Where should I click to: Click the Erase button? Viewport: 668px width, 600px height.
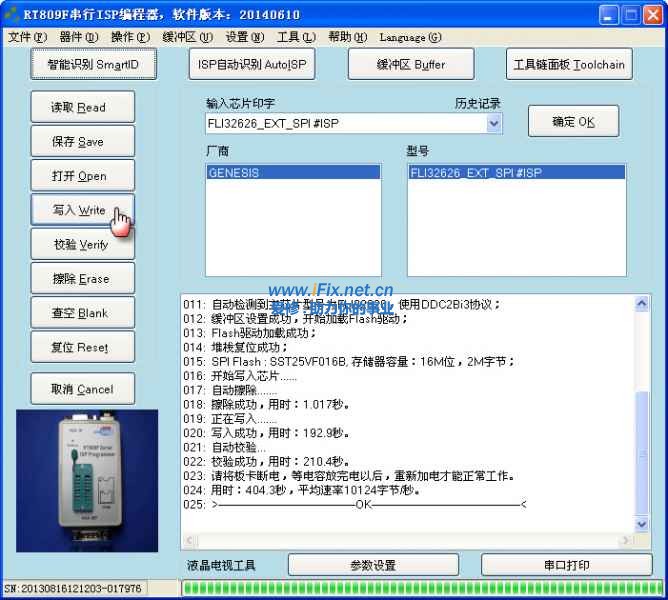click(79, 279)
